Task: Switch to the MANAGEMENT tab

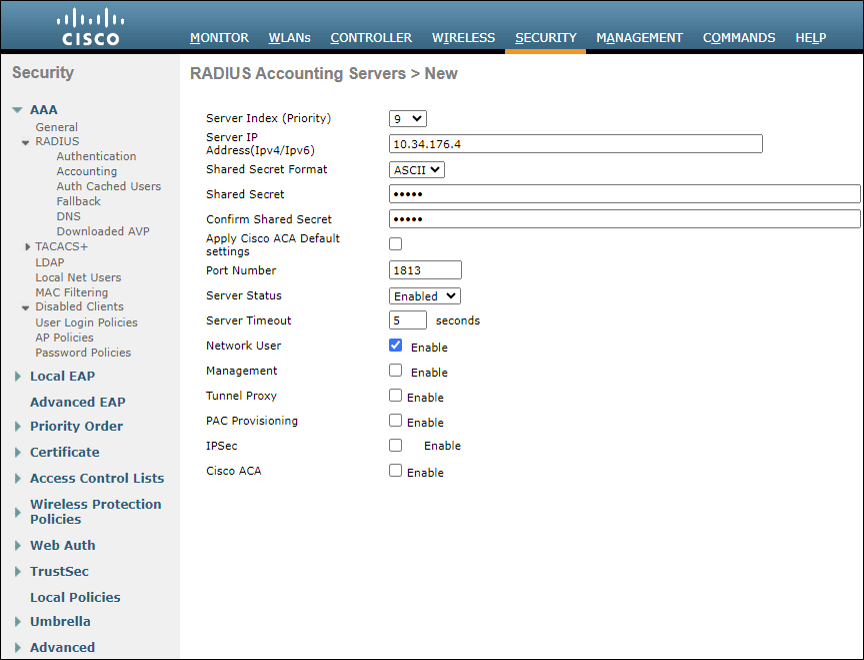Action: coord(639,38)
